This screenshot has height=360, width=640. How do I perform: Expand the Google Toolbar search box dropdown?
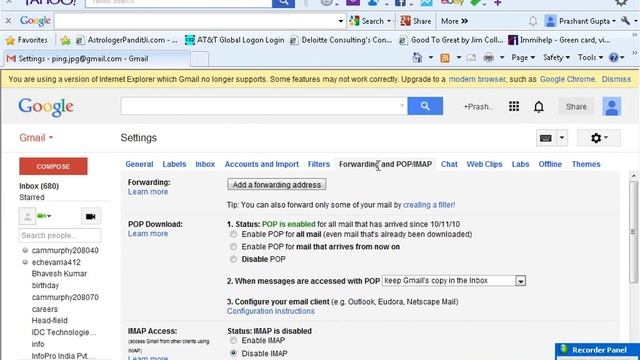click(x=341, y=21)
